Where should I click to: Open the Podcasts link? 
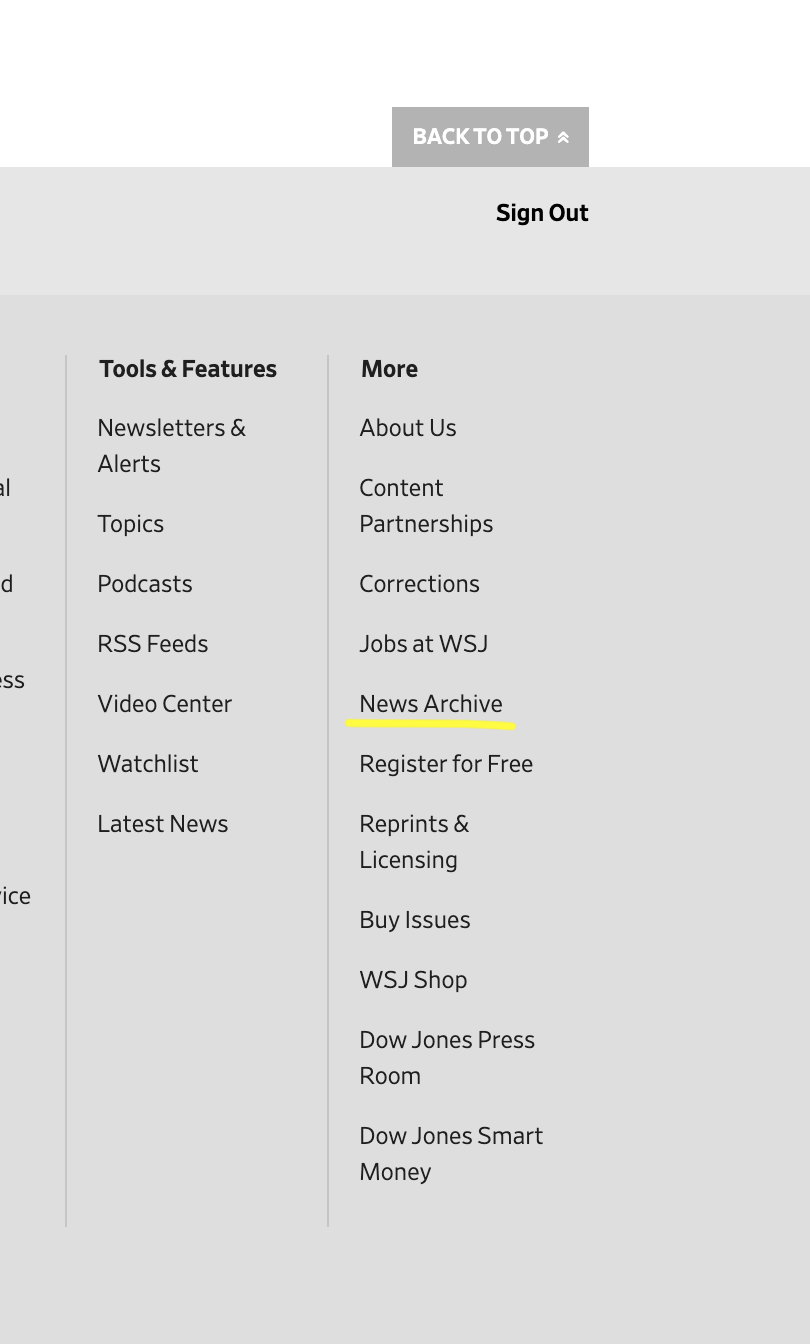[x=145, y=584]
